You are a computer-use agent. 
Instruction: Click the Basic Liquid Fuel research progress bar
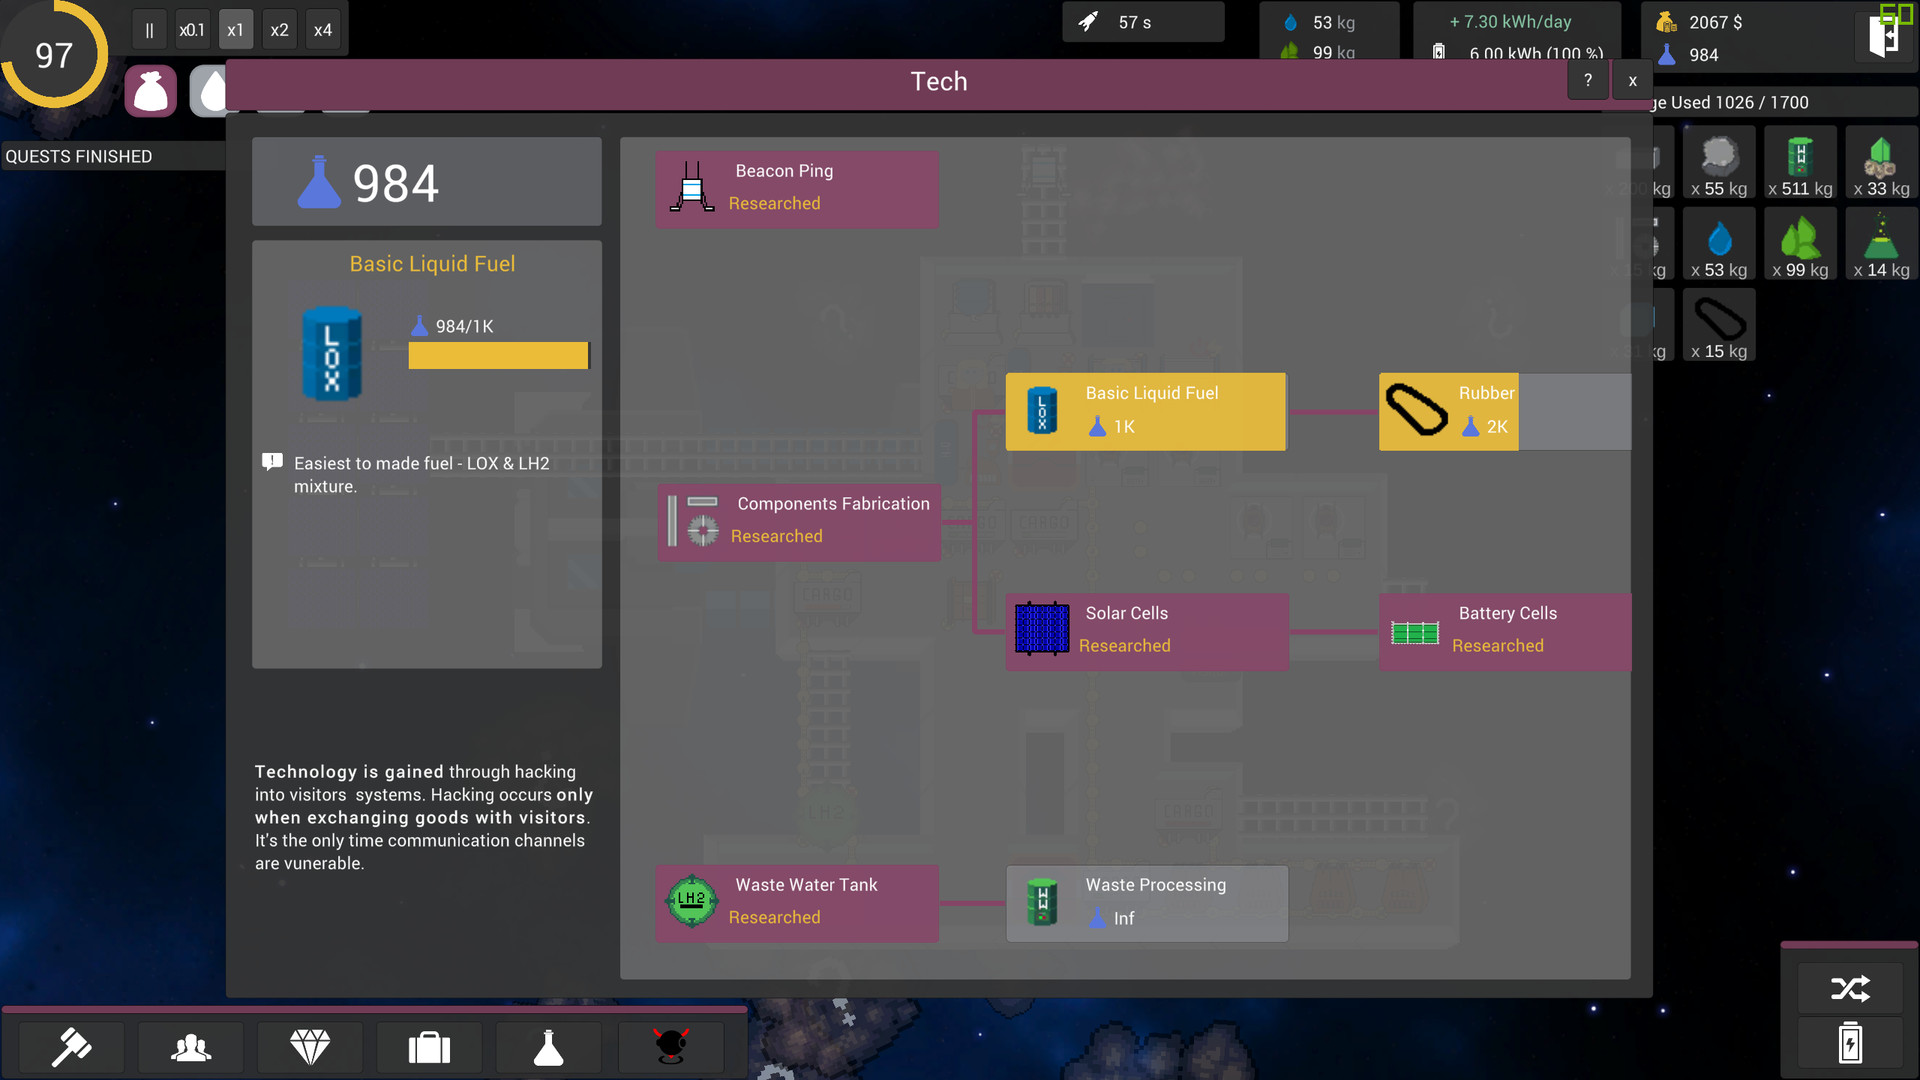498,355
